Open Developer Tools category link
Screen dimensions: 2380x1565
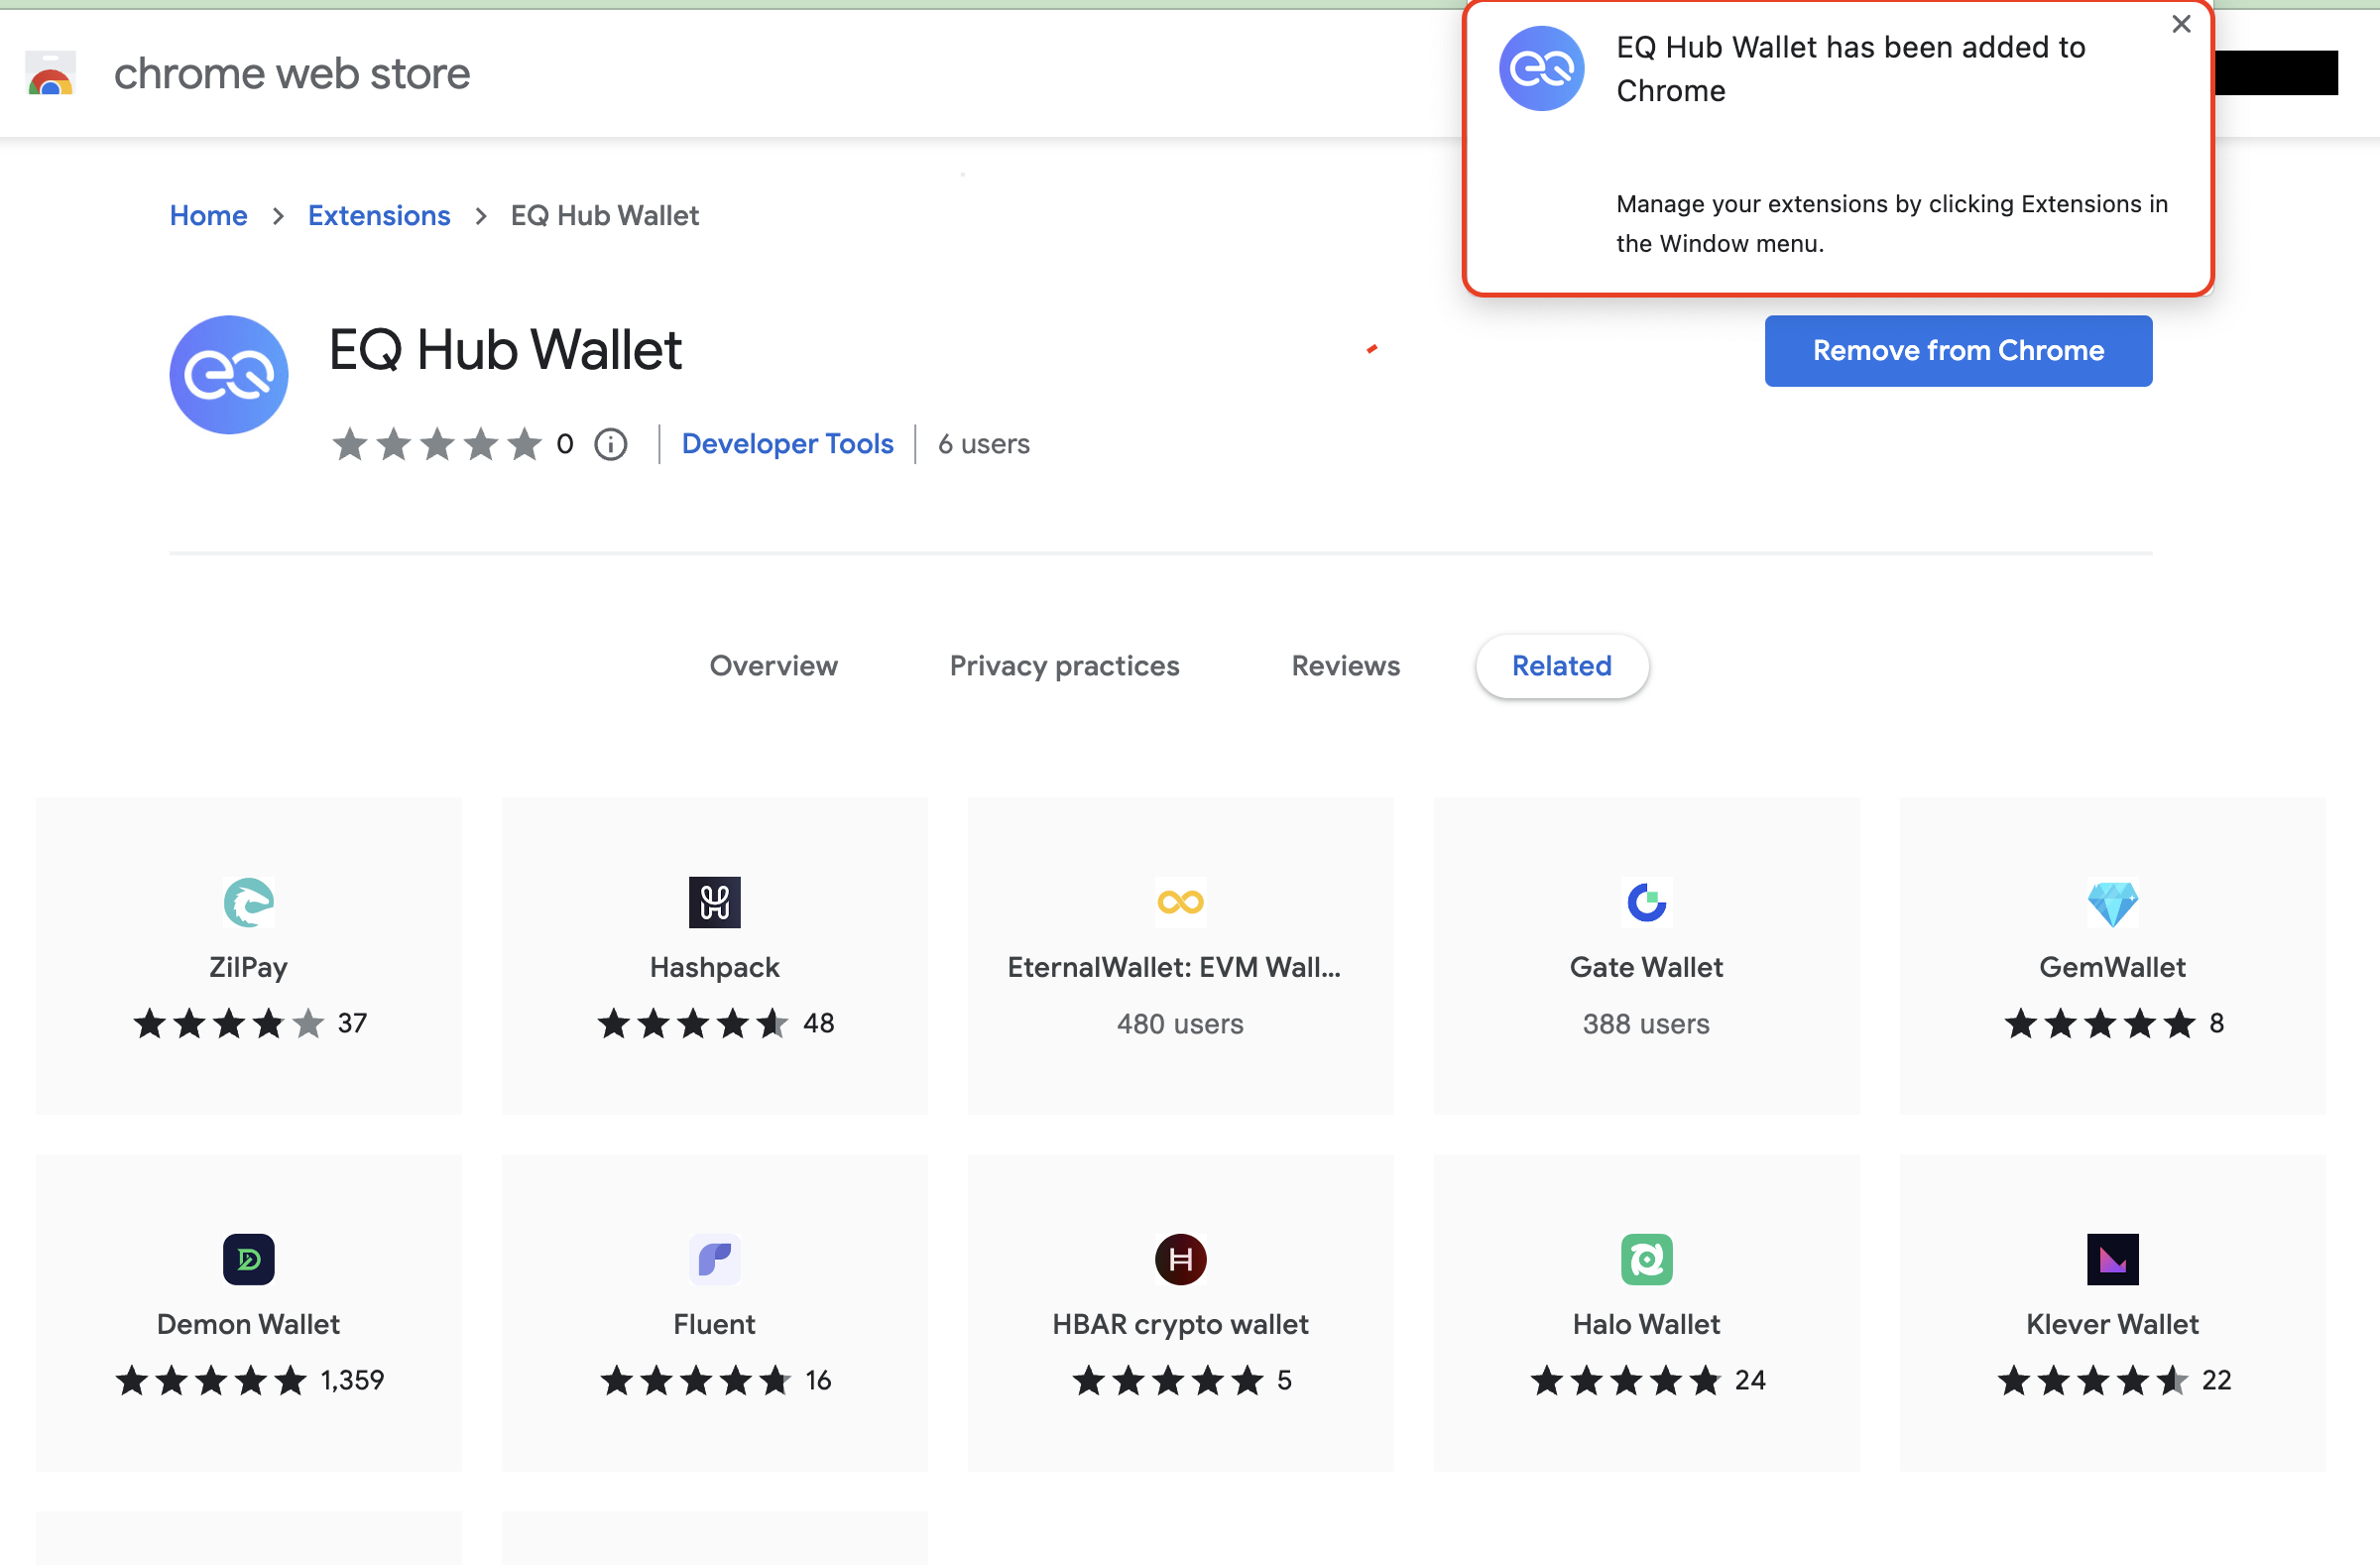click(x=787, y=444)
